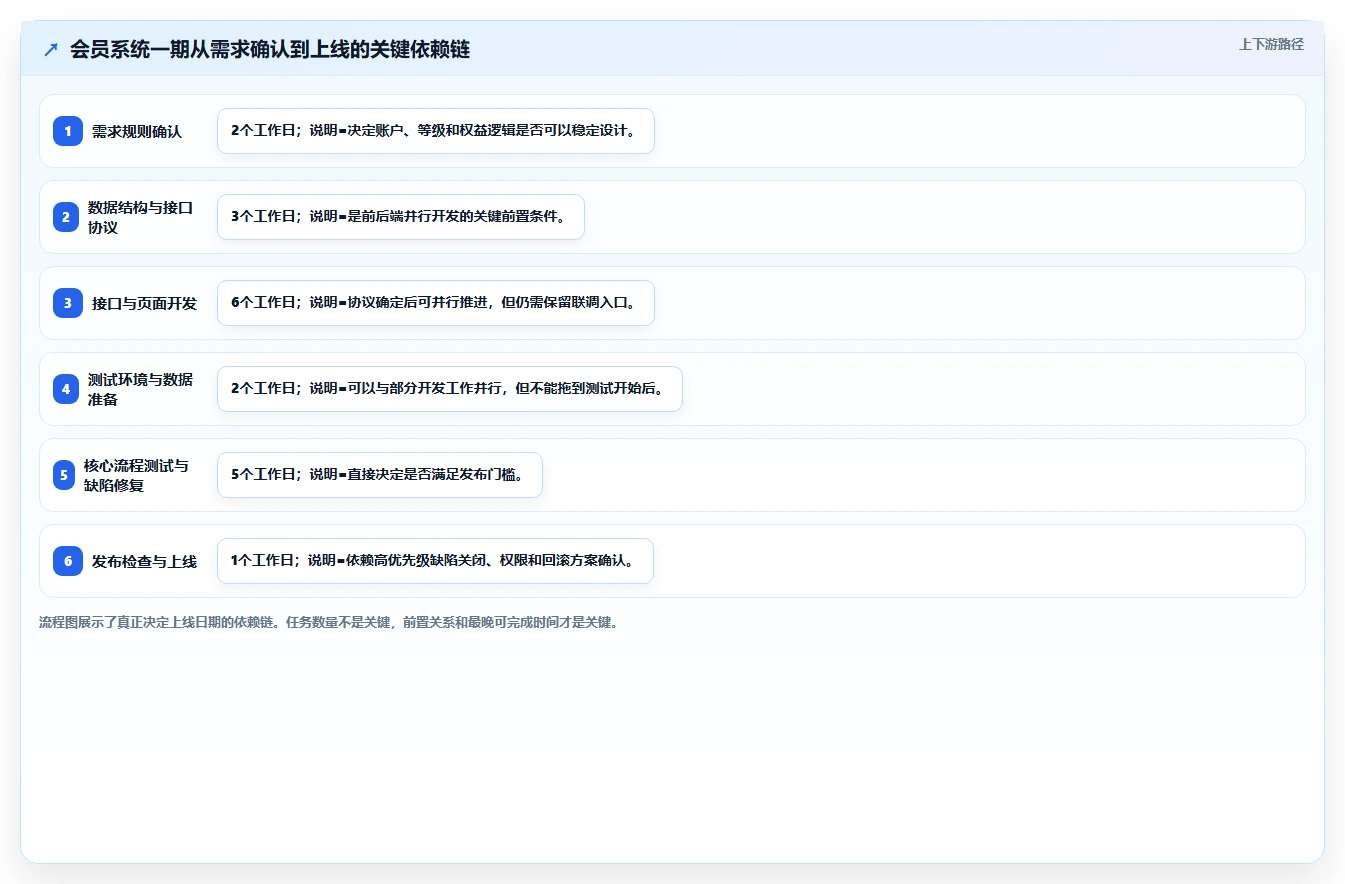Click the note saying 不能拖到测试开始后
This screenshot has height=884, width=1345.
tap(450, 389)
